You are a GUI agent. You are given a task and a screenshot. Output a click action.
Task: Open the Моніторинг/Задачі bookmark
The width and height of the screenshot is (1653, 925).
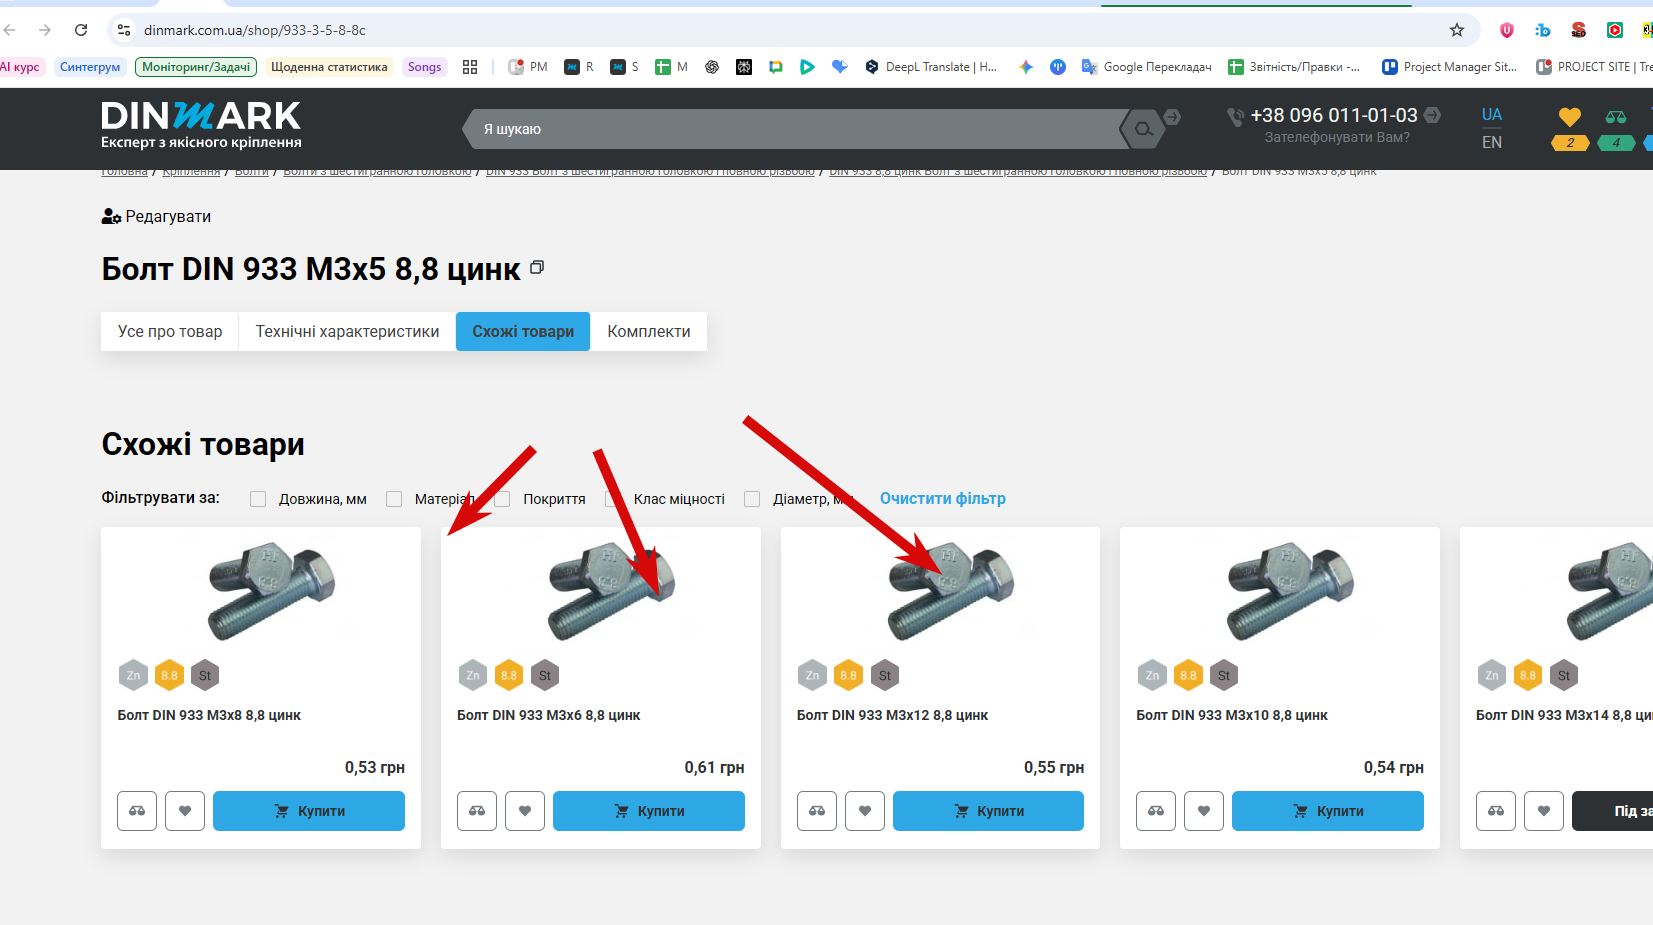pyautogui.click(x=196, y=67)
